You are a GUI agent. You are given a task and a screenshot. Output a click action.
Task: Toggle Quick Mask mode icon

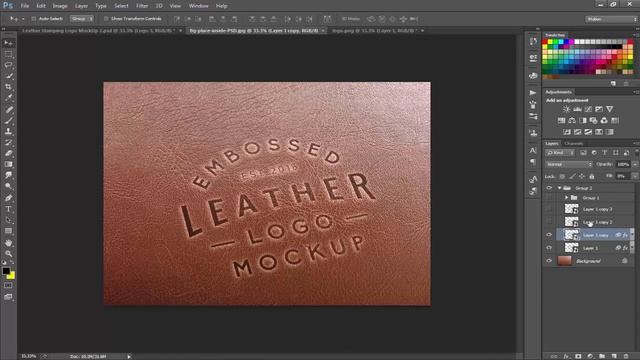[x=8, y=286]
